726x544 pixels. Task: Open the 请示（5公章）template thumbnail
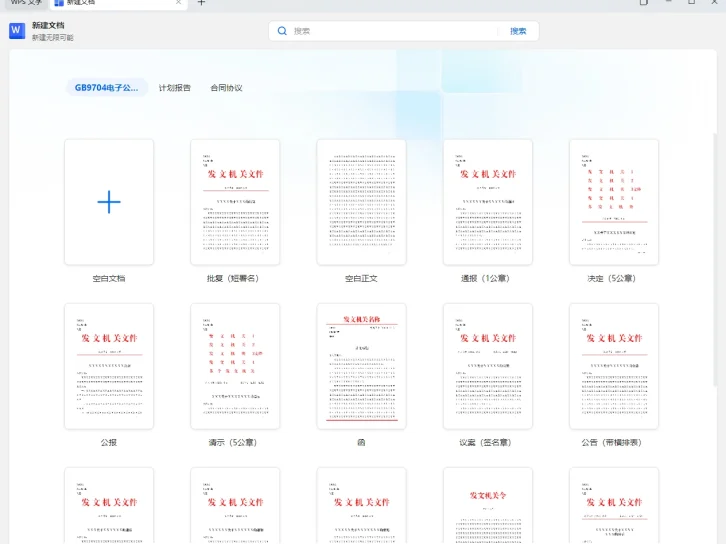tap(235, 366)
